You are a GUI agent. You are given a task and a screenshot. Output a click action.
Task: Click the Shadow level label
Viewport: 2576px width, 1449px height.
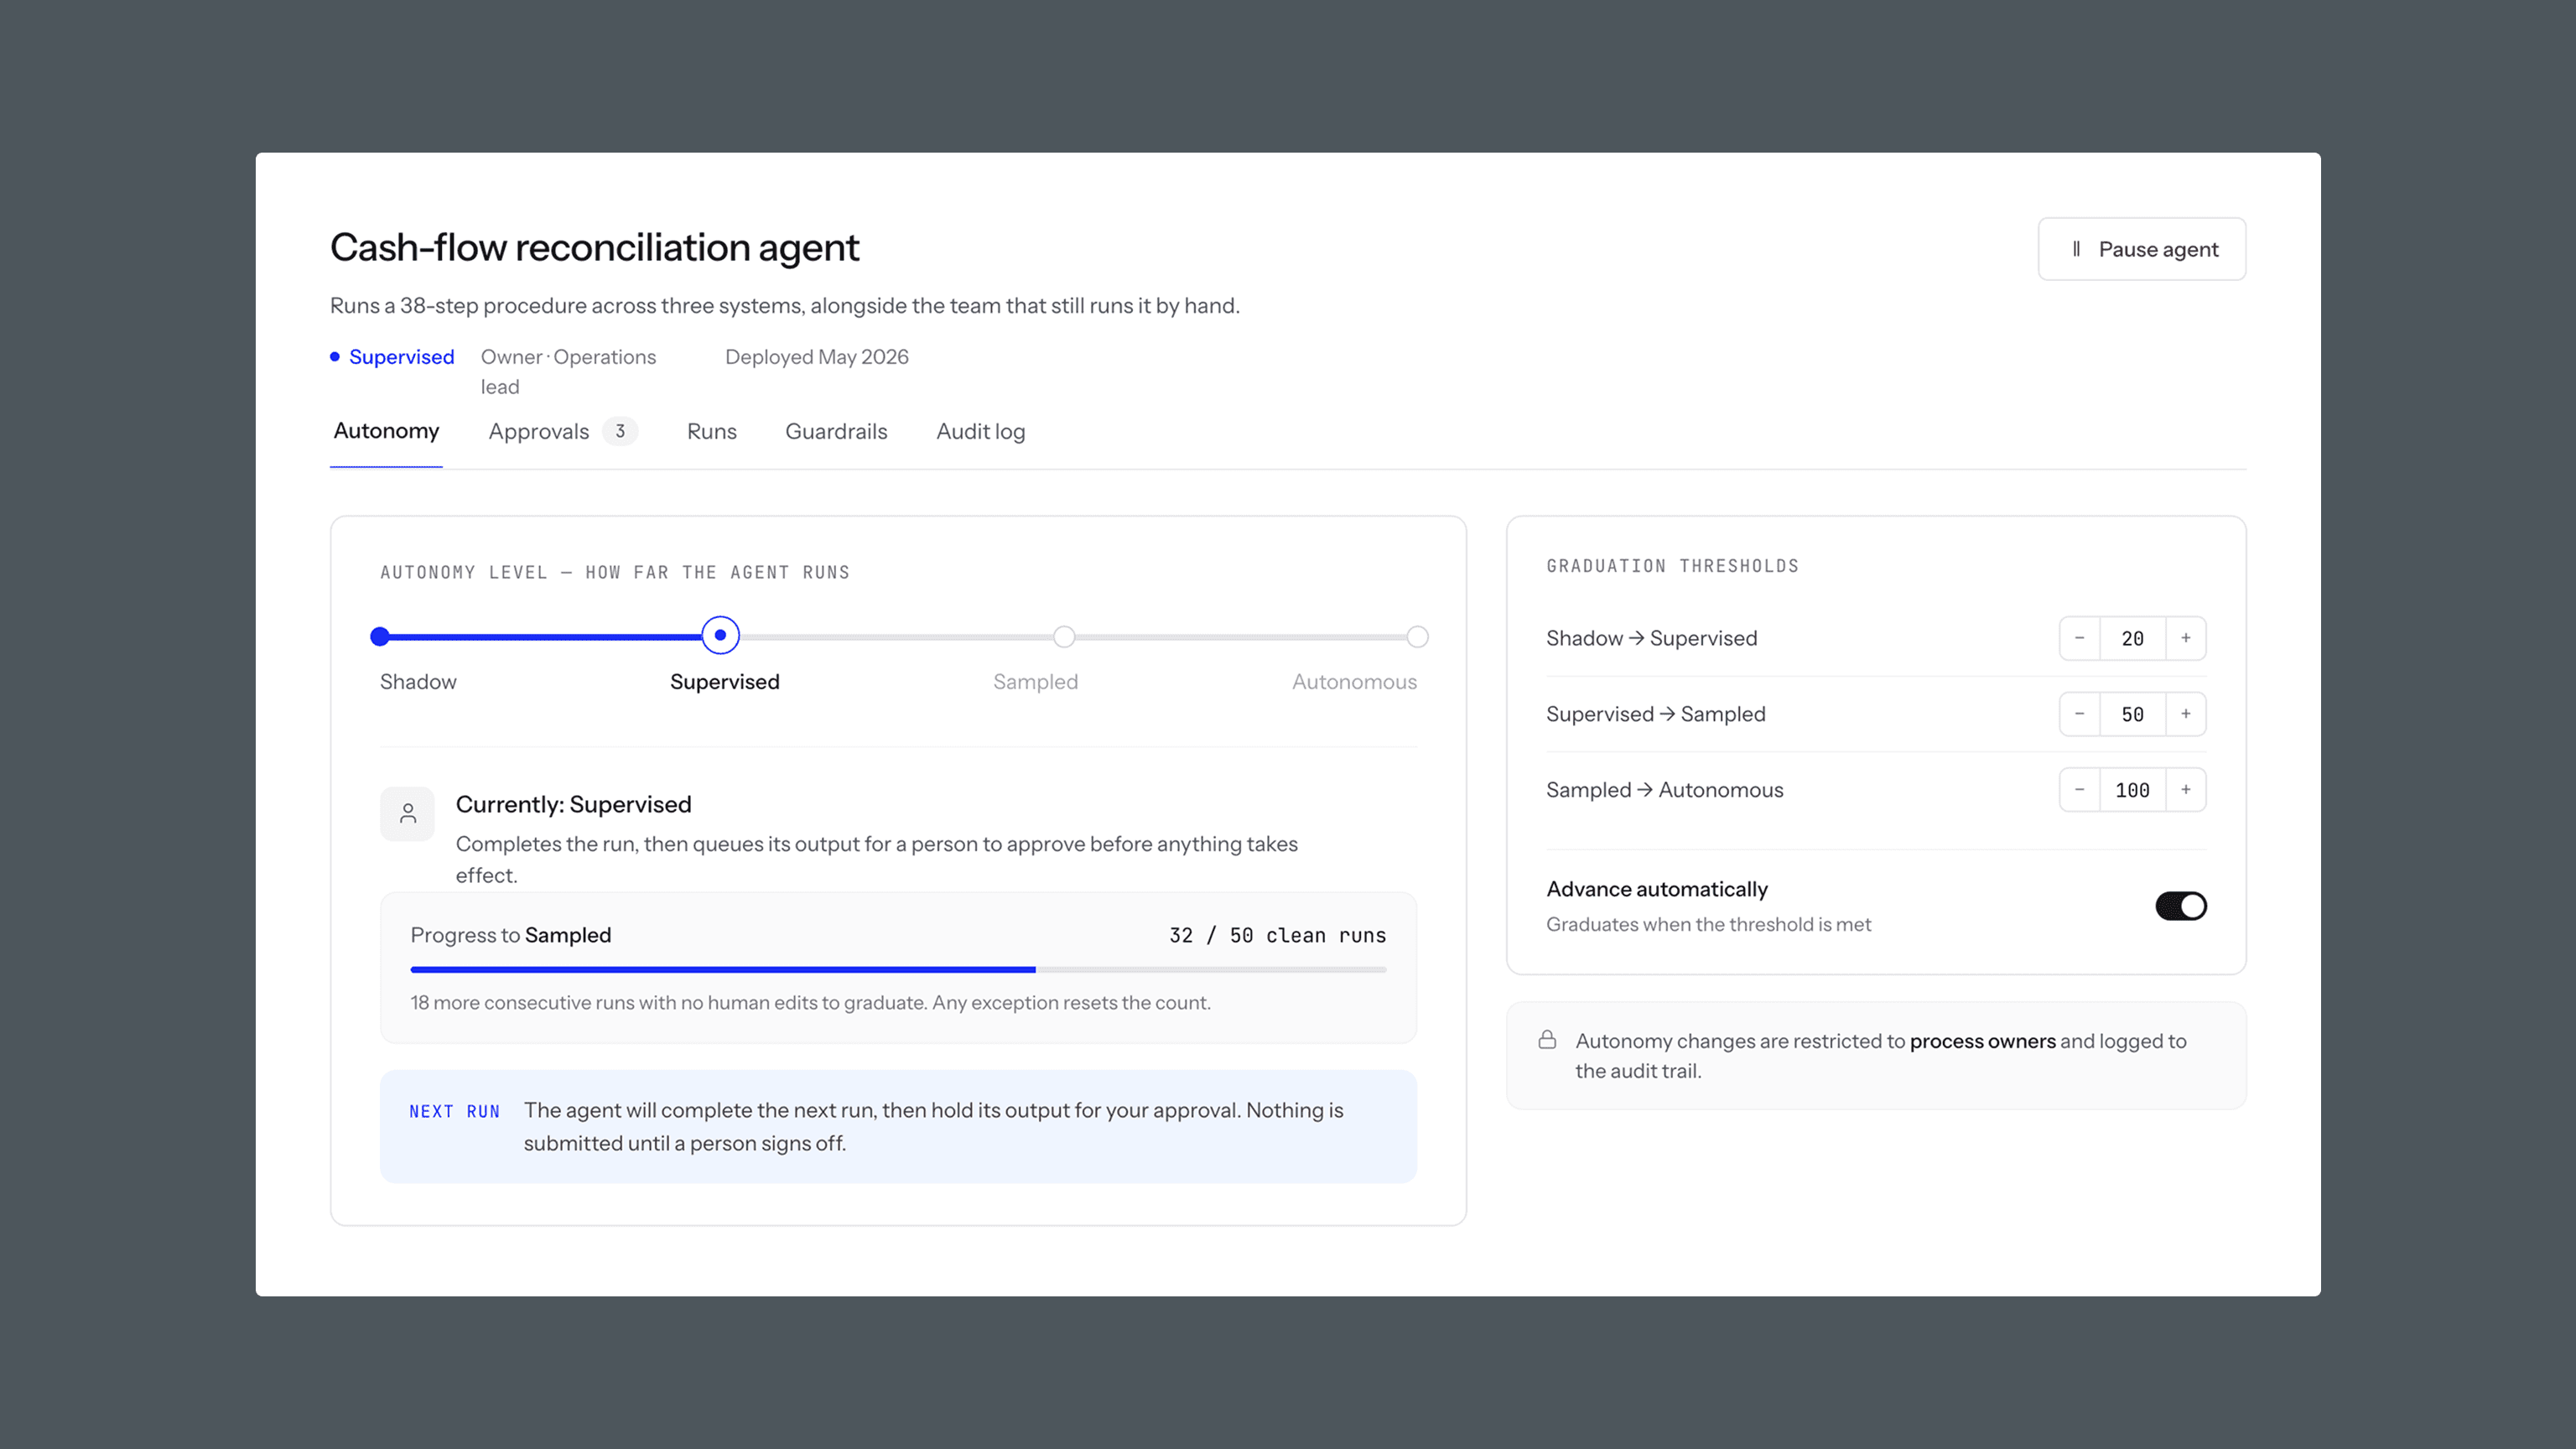[418, 682]
